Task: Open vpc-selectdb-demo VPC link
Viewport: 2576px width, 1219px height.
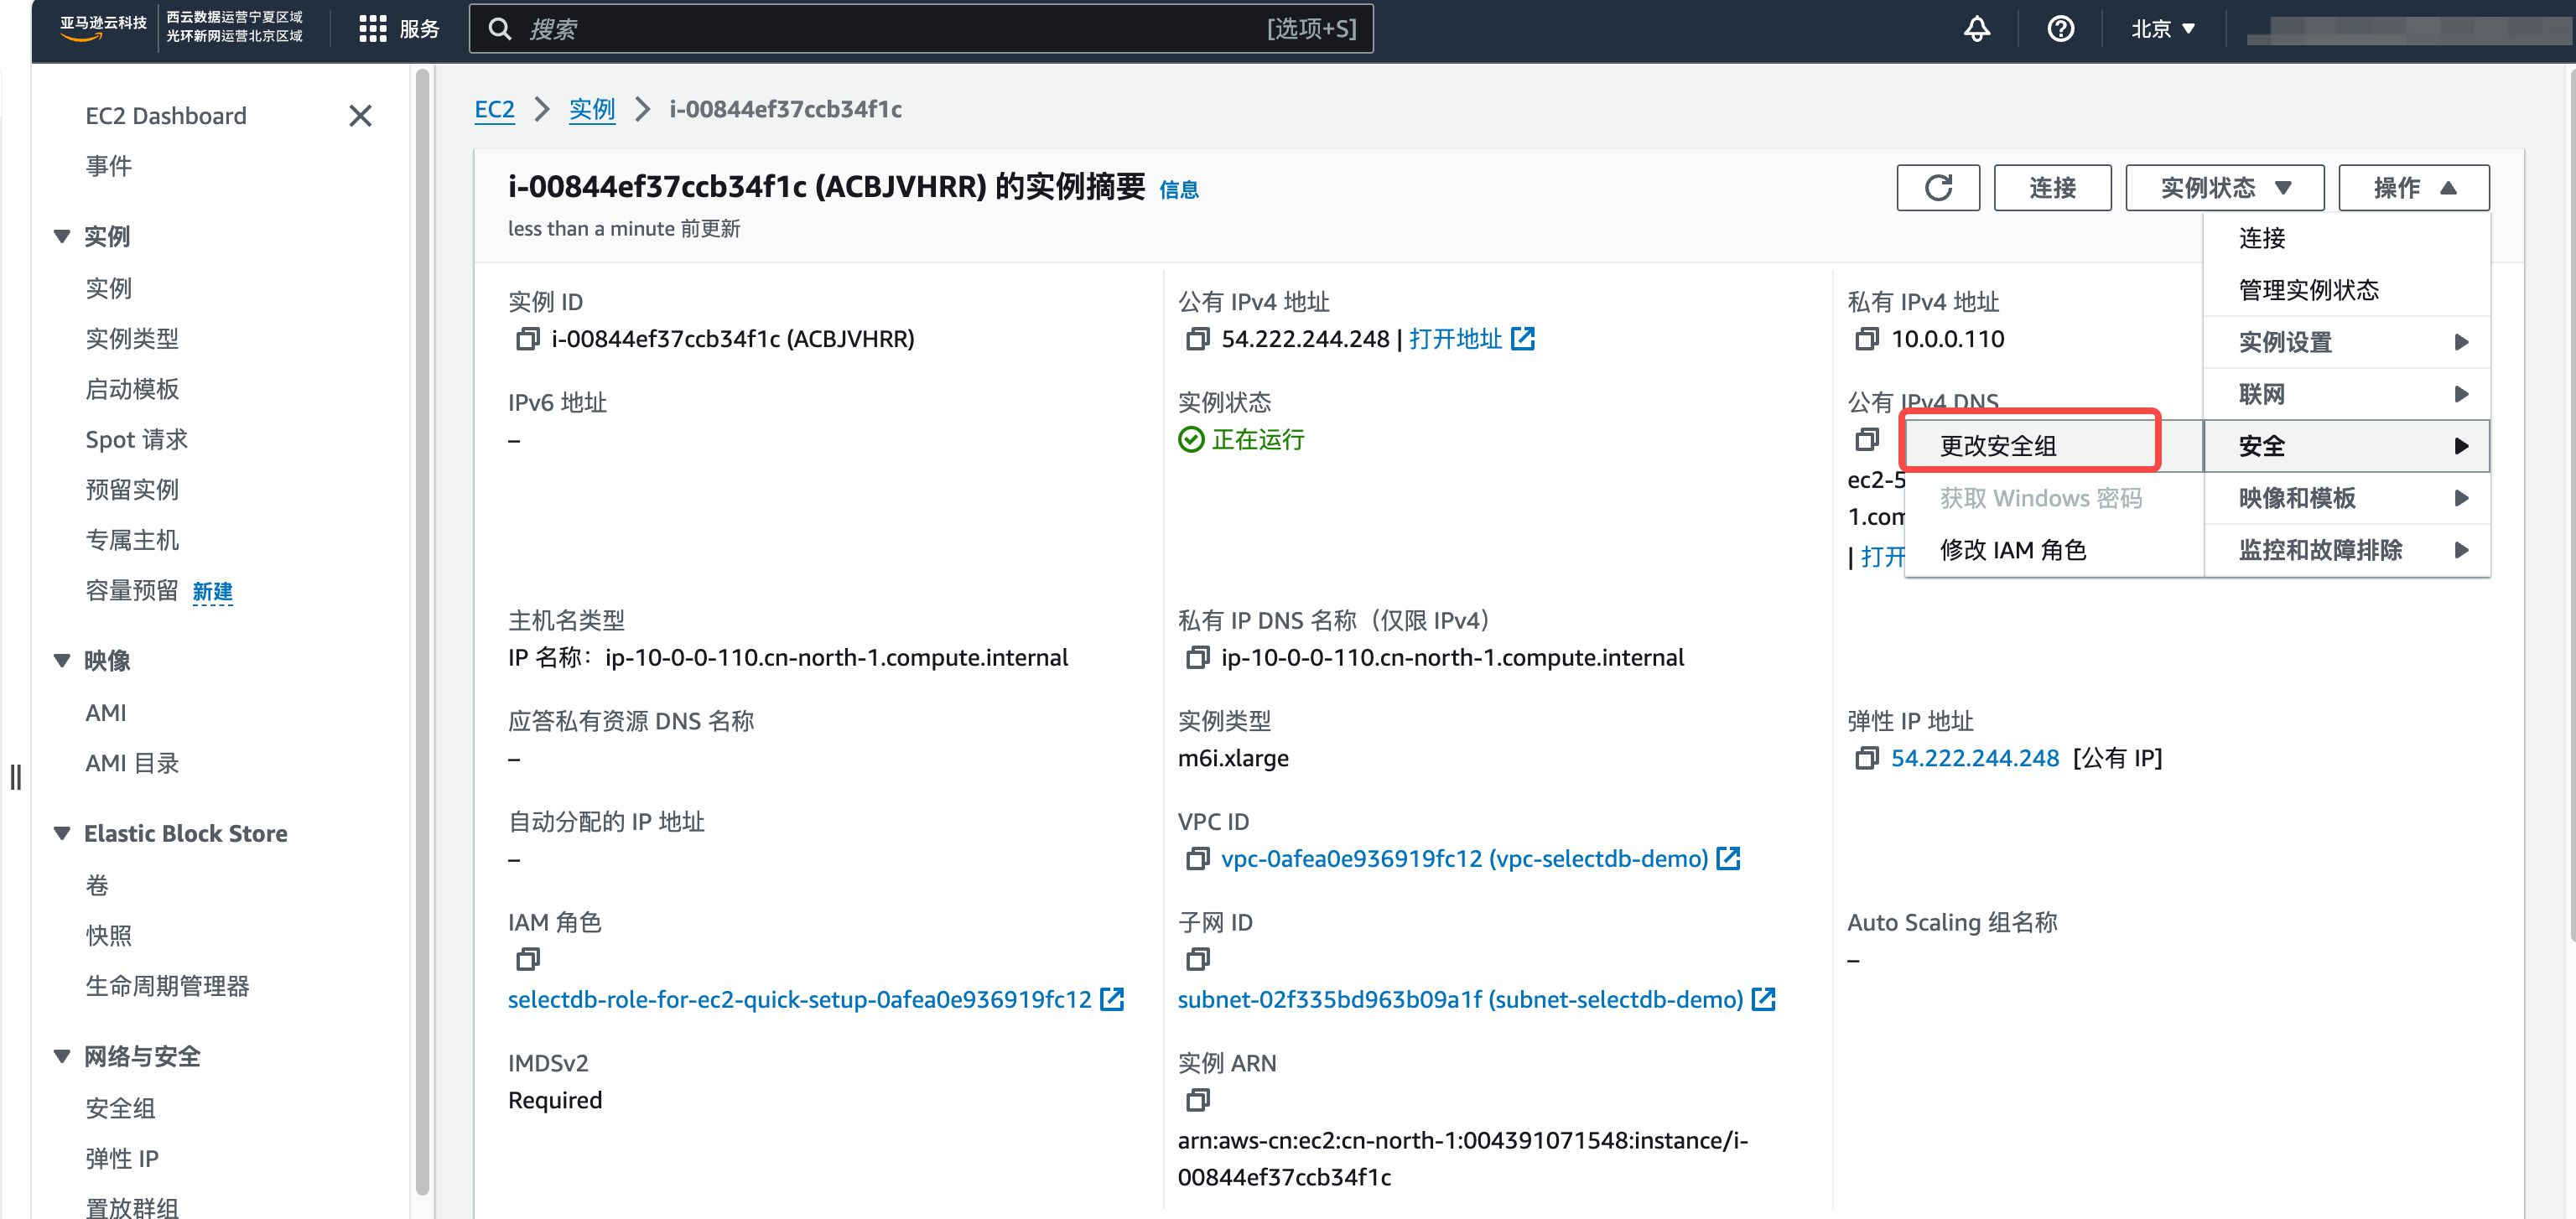Action: pyautogui.click(x=1464, y=859)
